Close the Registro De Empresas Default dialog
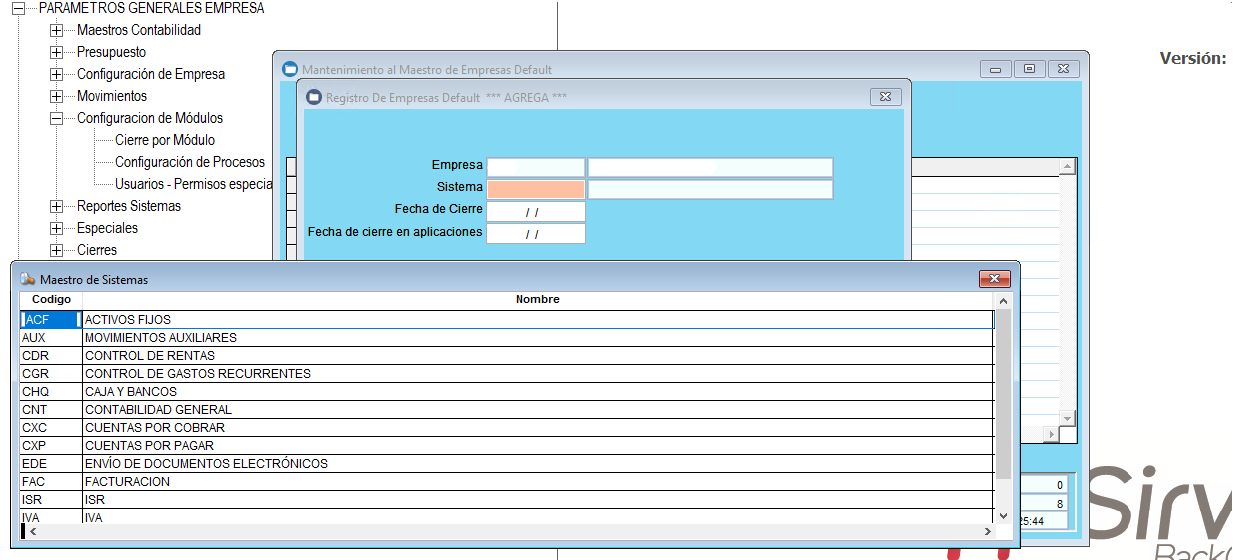The height and width of the screenshot is (560, 1236). (885, 97)
